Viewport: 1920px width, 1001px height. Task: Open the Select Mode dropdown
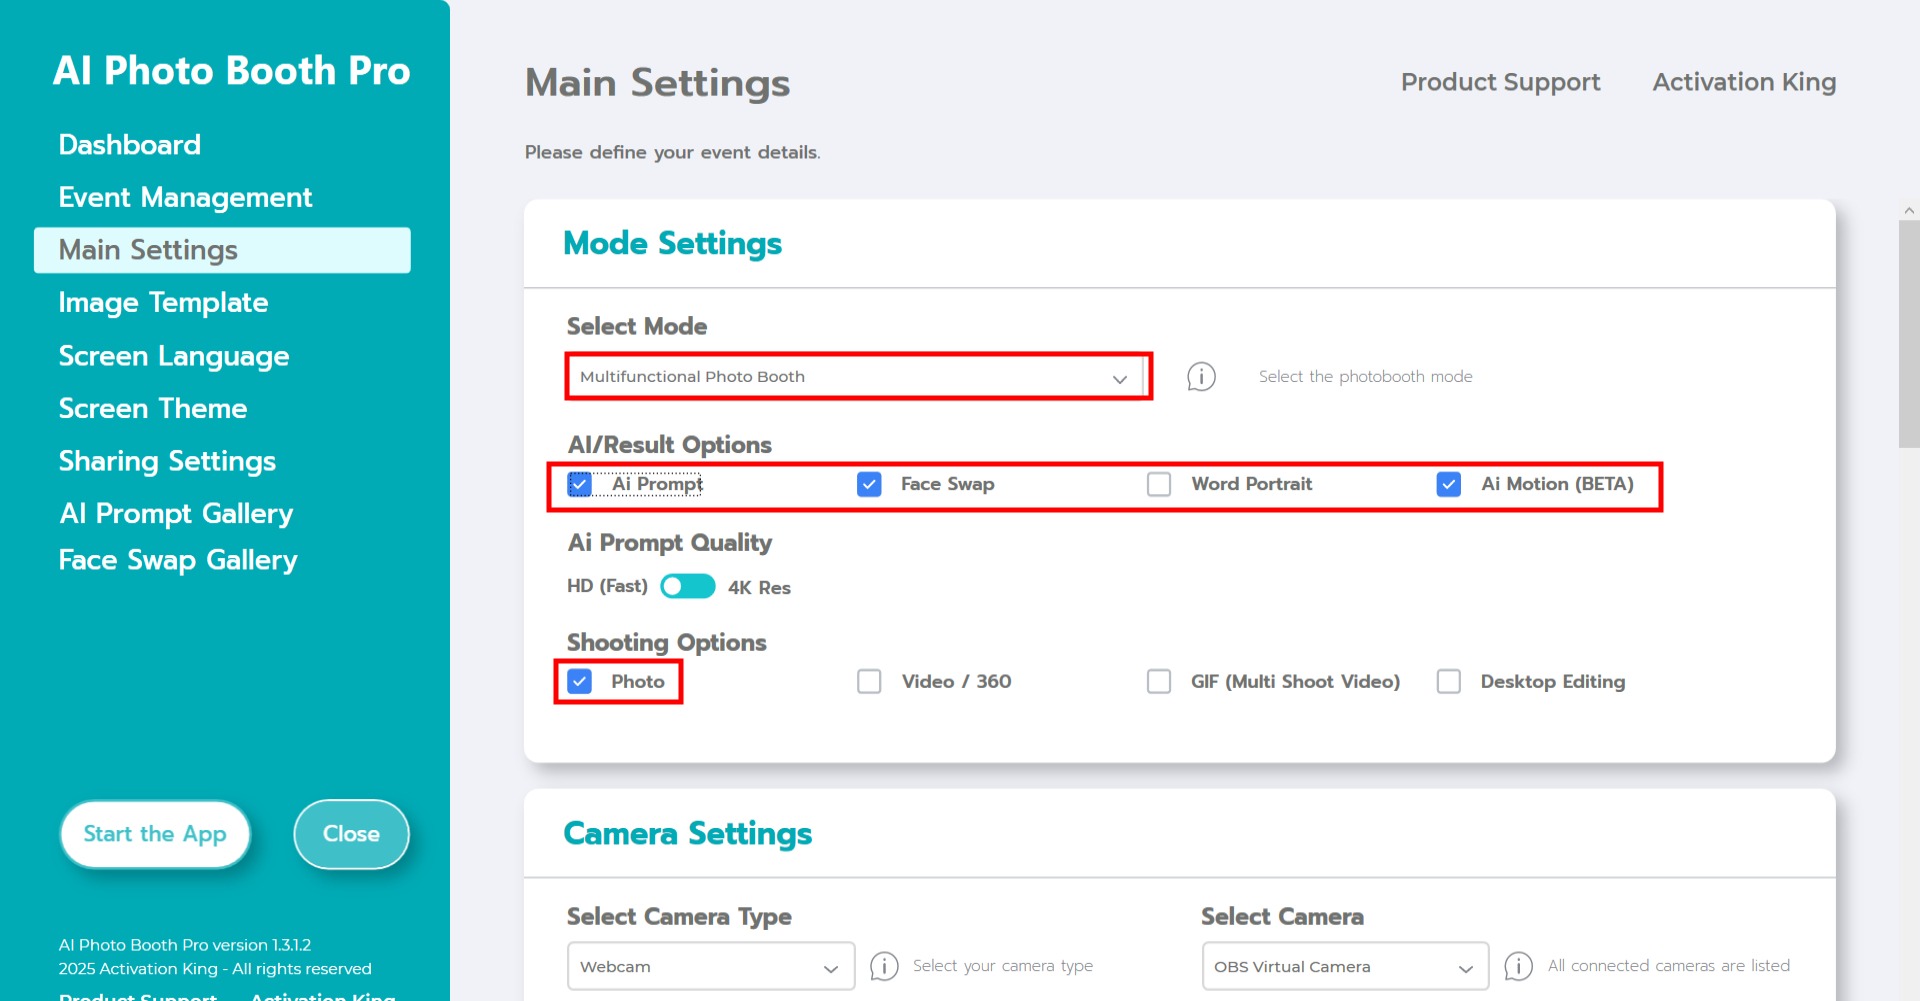point(856,377)
